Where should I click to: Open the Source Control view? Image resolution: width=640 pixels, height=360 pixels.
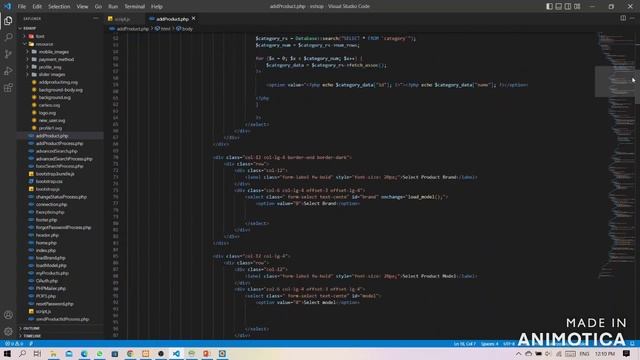coord(8,54)
